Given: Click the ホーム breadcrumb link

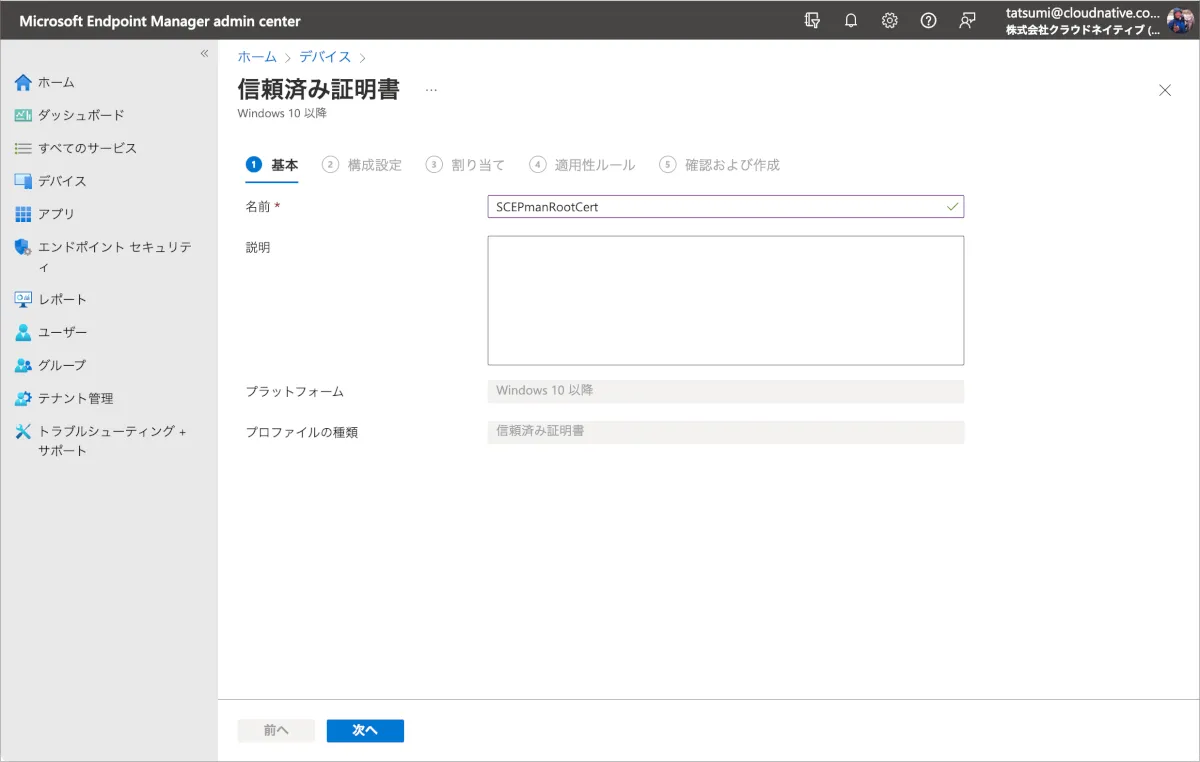Looking at the screenshot, I should coord(257,57).
